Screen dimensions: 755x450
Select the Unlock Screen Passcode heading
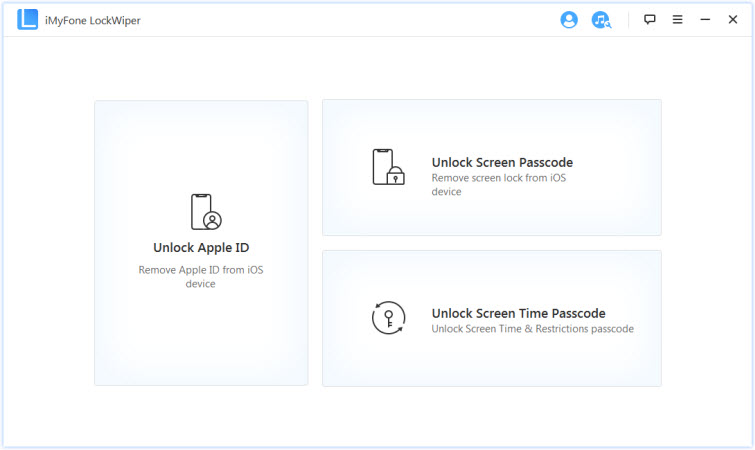pos(502,162)
